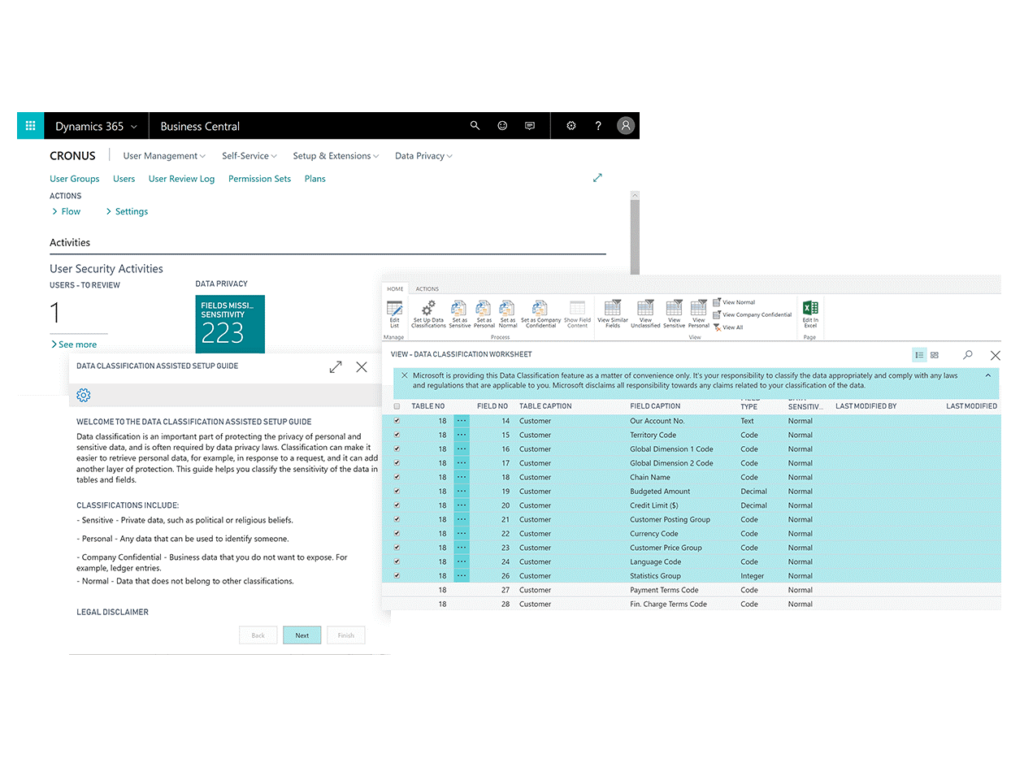Switch to the Actions ribbon tab
The height and width of the screenshot is (767, 1024).
(427, 289)
